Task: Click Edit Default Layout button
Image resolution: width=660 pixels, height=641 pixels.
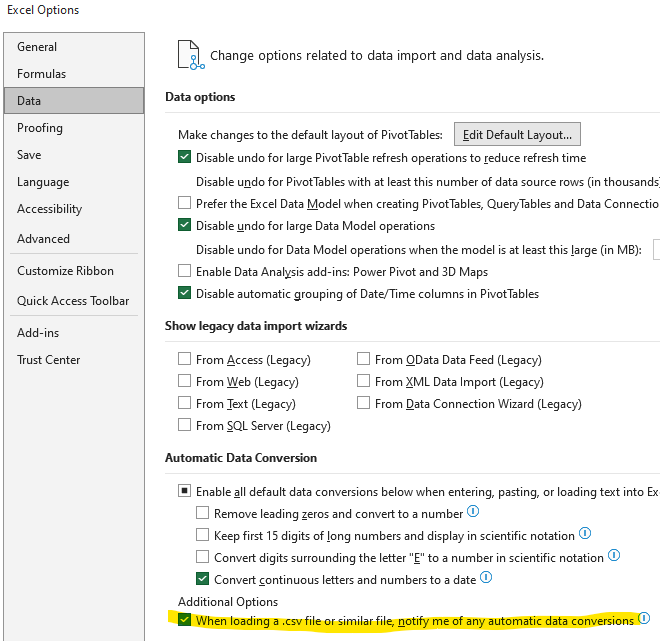Action: click(517, 134)
